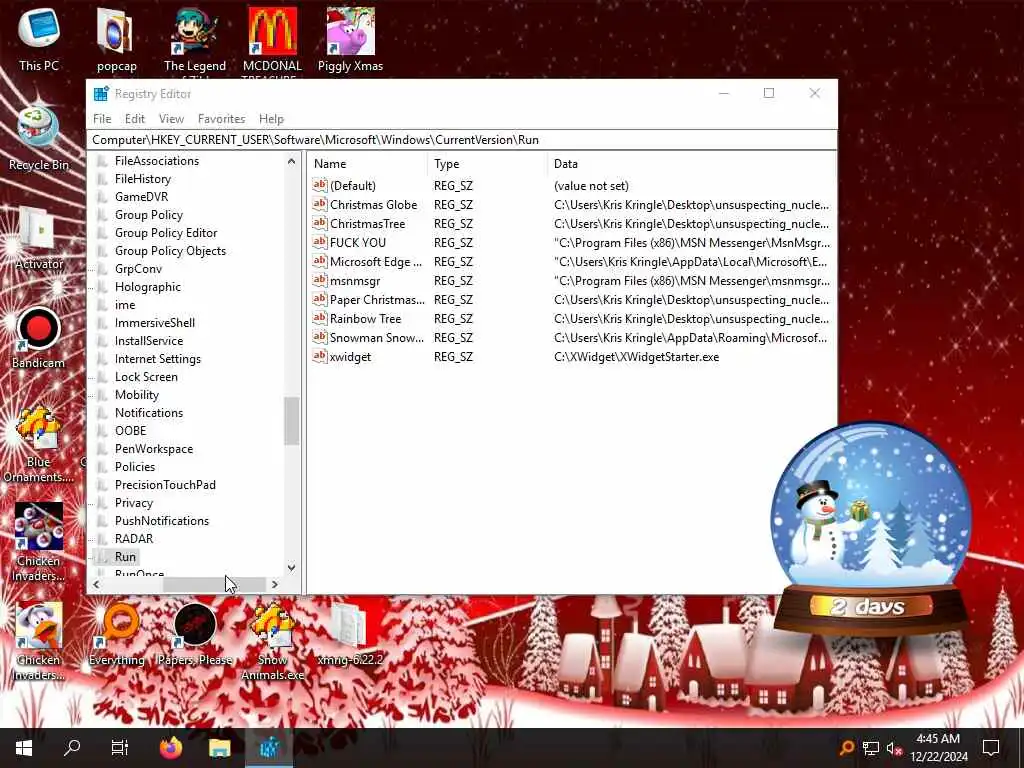Select the Activator desktop icon
This screenshot has height=768, width=1024.
[x=39, y=238]
